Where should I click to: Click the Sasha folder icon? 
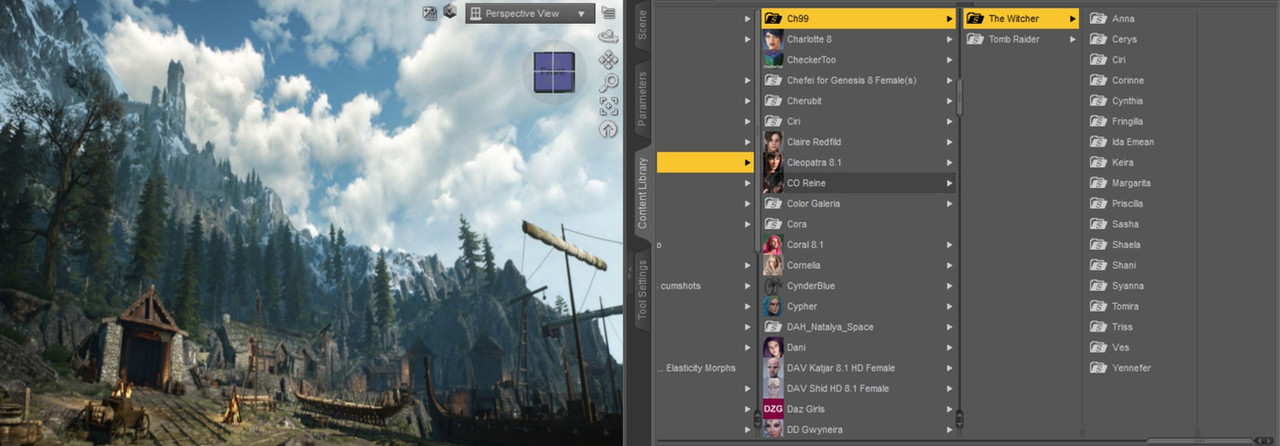coord(1098,224)
